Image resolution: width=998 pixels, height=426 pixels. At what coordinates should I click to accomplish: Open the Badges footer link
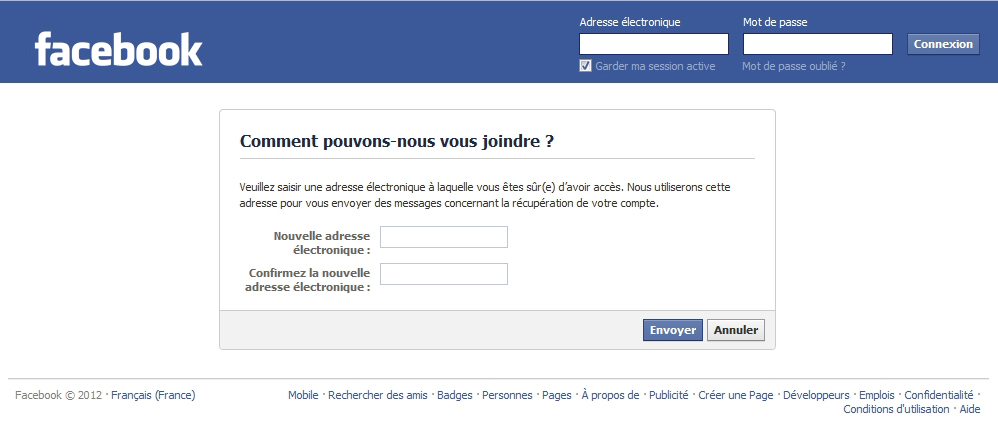(455, 395)
